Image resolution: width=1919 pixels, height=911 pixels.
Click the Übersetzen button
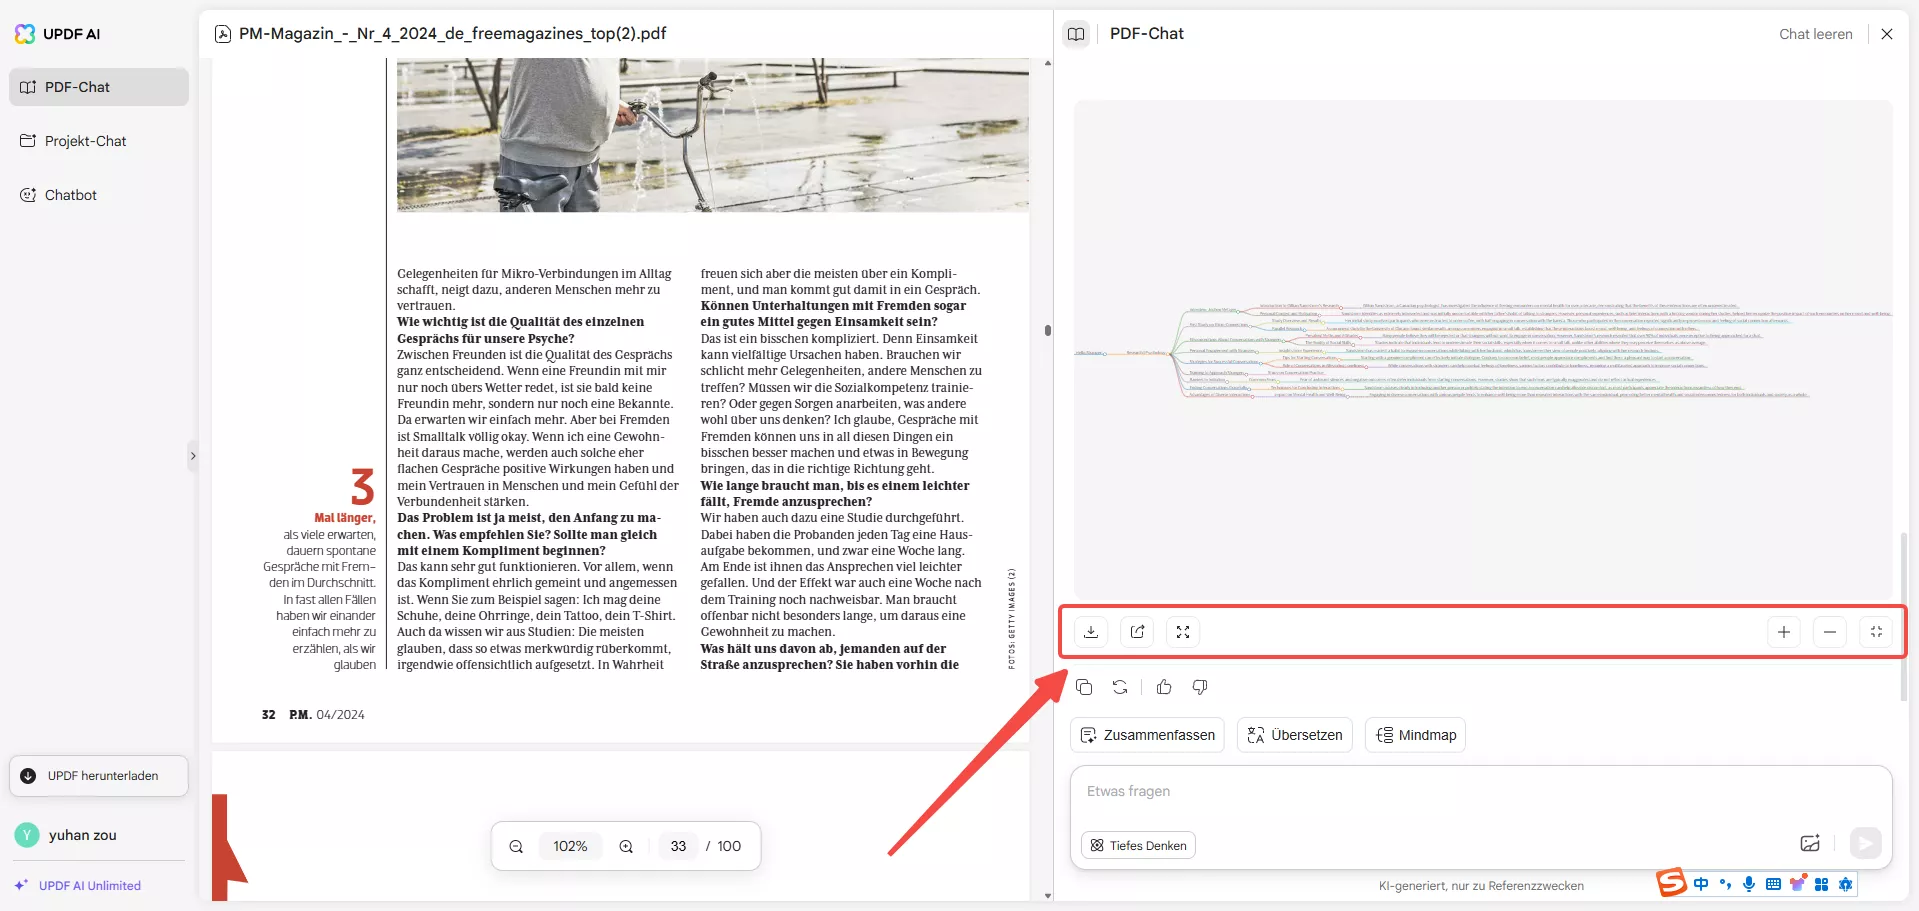tap(1295, 735)
